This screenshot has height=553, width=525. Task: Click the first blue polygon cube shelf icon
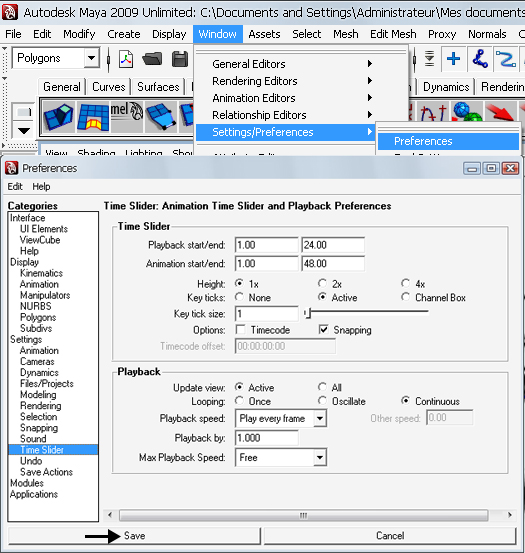(59, 117)
